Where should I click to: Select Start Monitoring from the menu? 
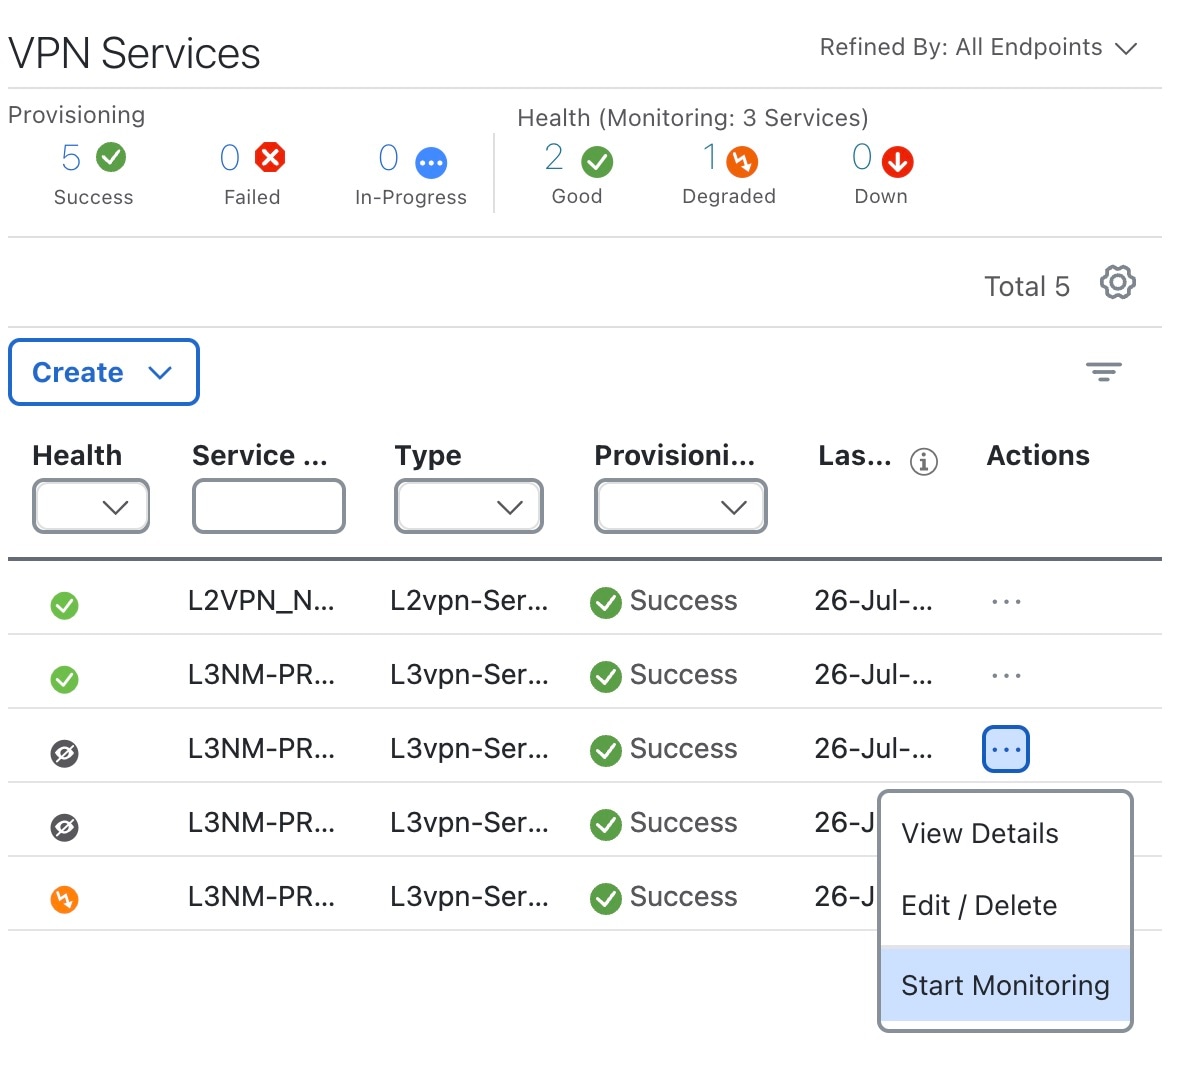click(1005, 985)
